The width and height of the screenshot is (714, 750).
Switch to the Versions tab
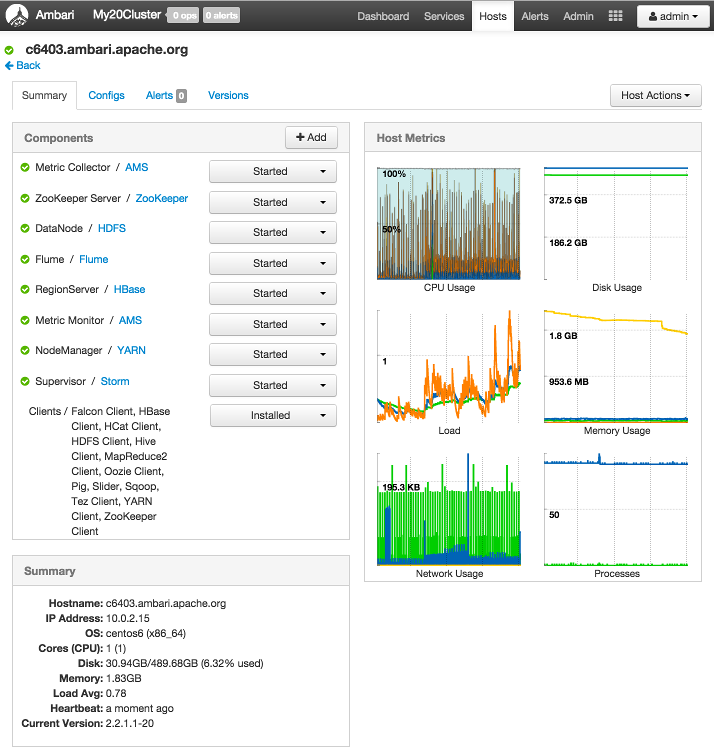click(228, 95)
